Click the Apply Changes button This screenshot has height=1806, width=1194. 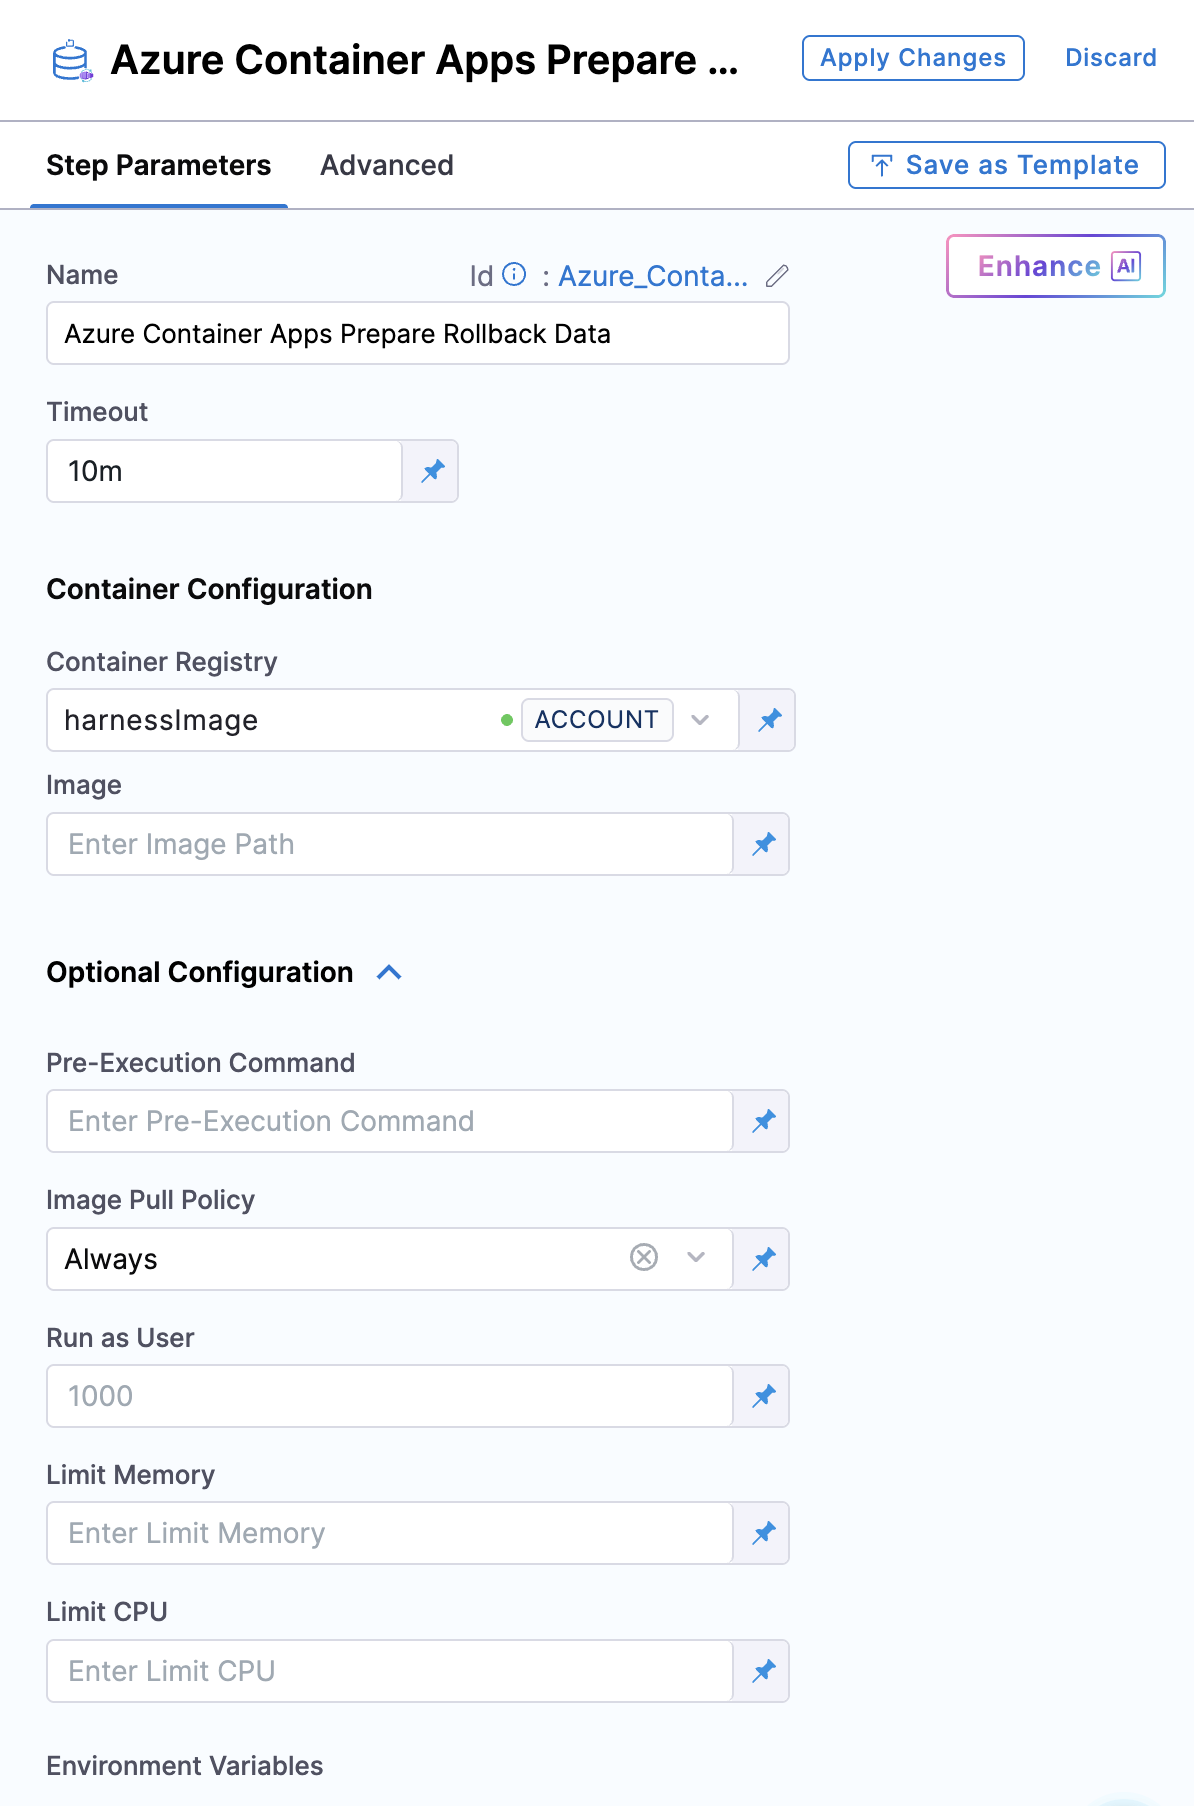coord(912,58)
